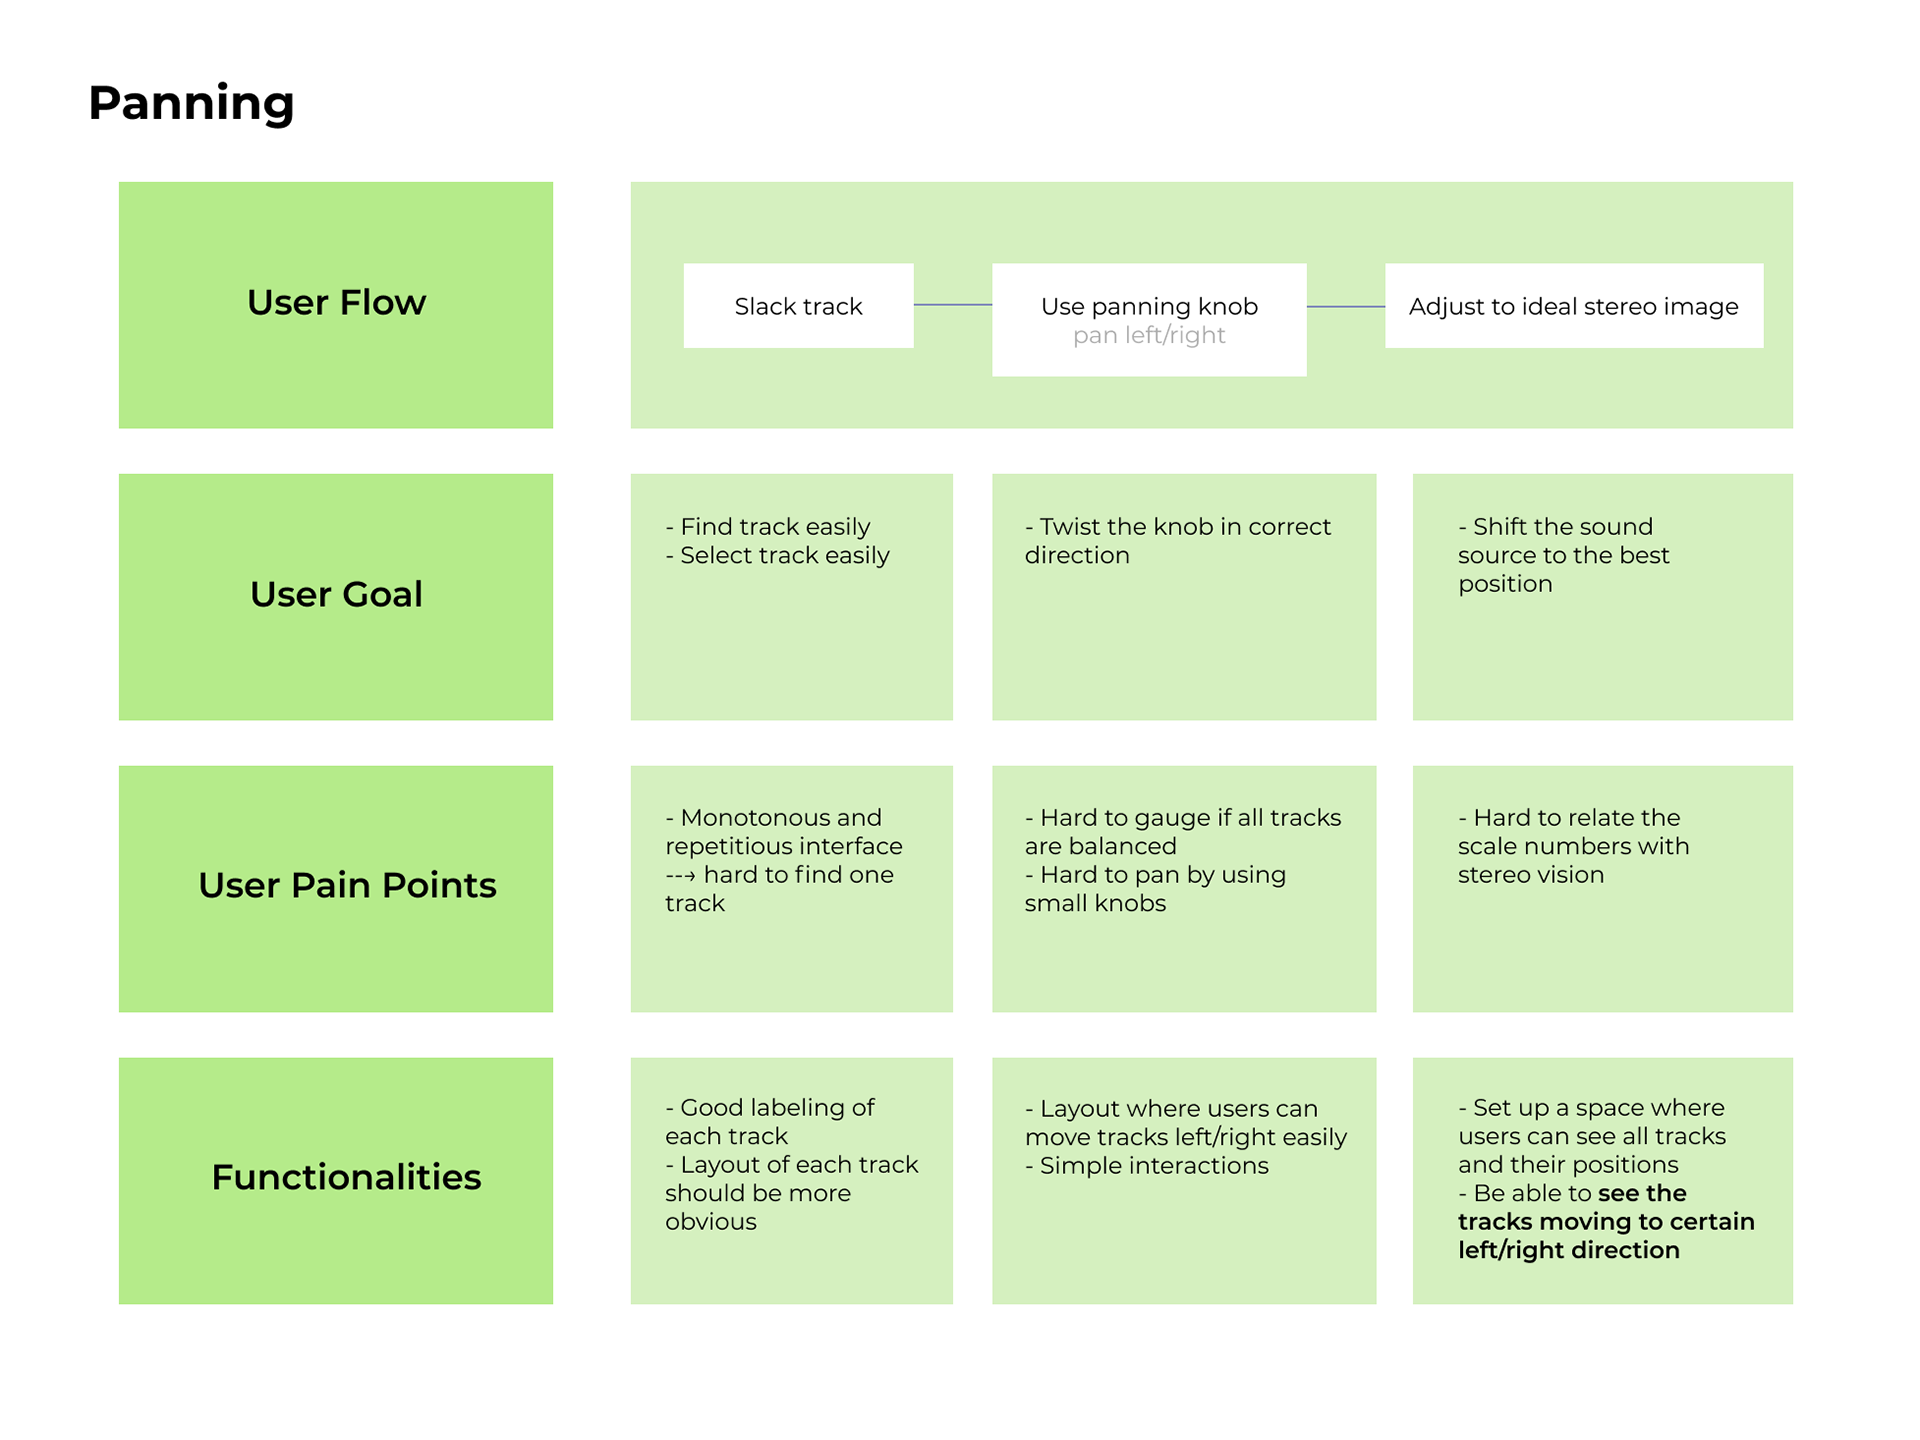Click the bold see the tracks moving text
Image resolution: width=1920 pixels, height=1440 pixels.
pyautogui.click(x=1606, y=1222)
